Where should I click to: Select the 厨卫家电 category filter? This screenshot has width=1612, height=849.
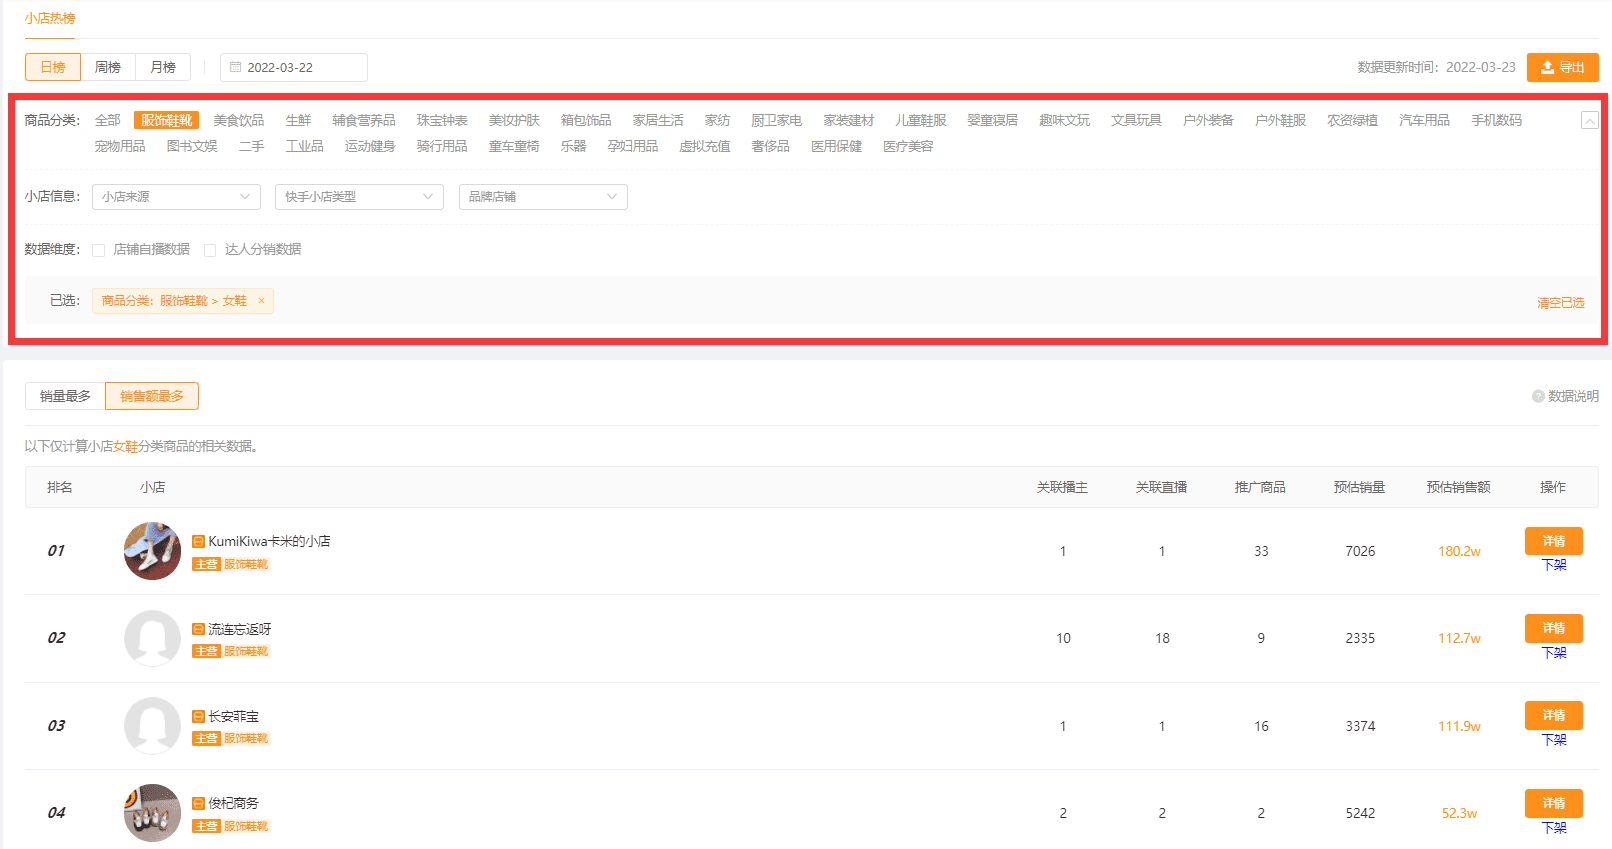pyautogui.click(x=777, y=120)
